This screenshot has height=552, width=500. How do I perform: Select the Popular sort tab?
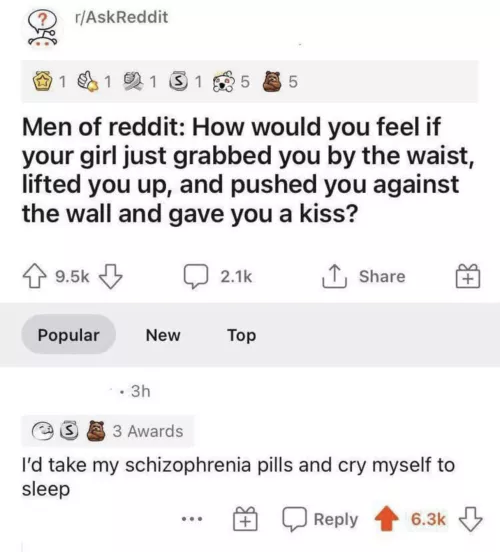(68, 334)
